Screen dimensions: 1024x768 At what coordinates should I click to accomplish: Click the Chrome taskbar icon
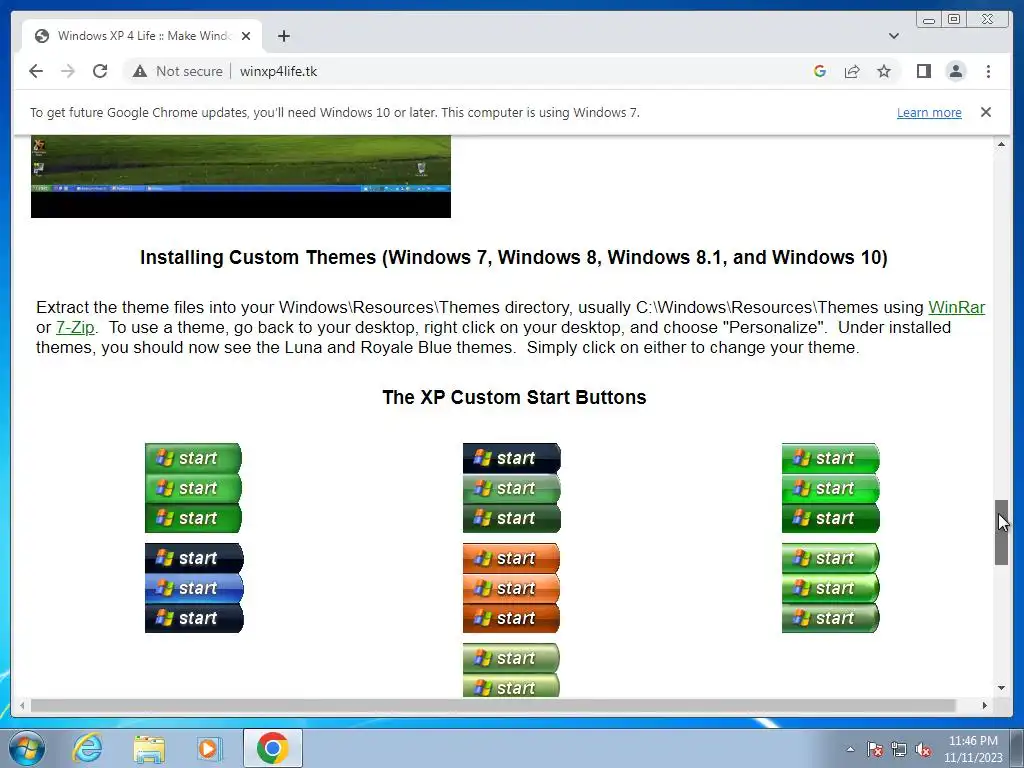(272, 748)
